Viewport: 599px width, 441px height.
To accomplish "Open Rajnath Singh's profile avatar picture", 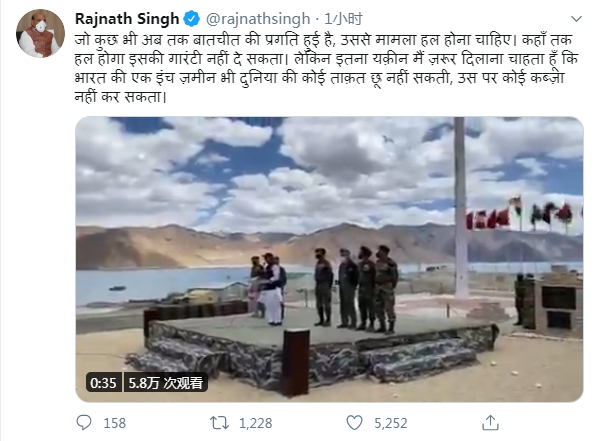I will coord(40,33).
